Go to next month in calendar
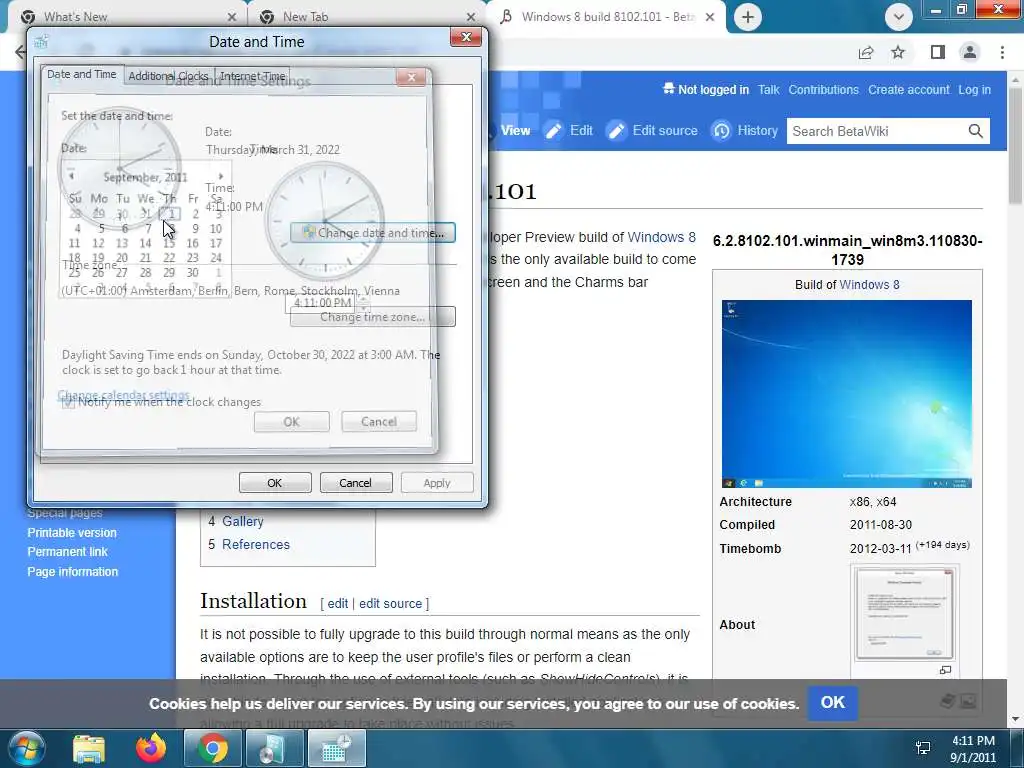This screenshot has height=768, width=1024. [221, 176]
